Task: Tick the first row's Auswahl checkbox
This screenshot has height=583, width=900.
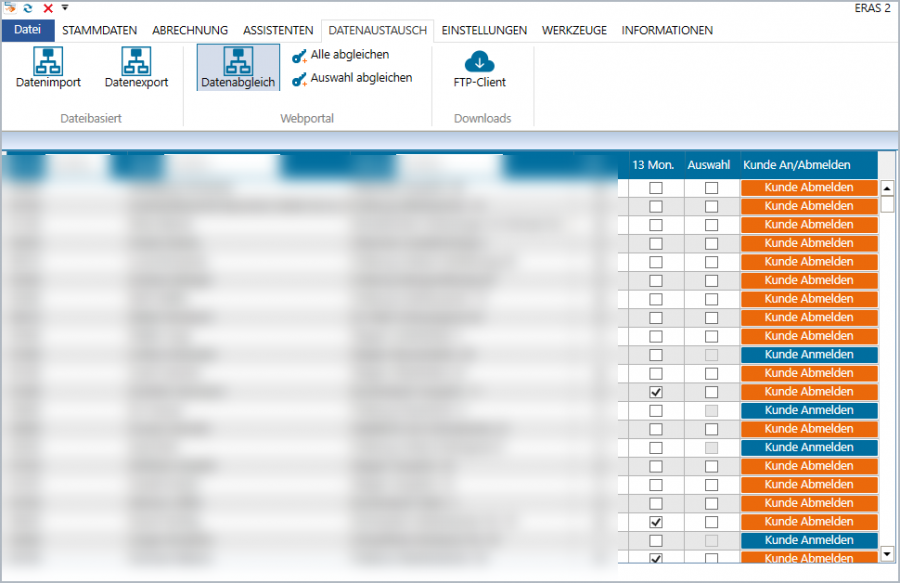Action: 711,188
